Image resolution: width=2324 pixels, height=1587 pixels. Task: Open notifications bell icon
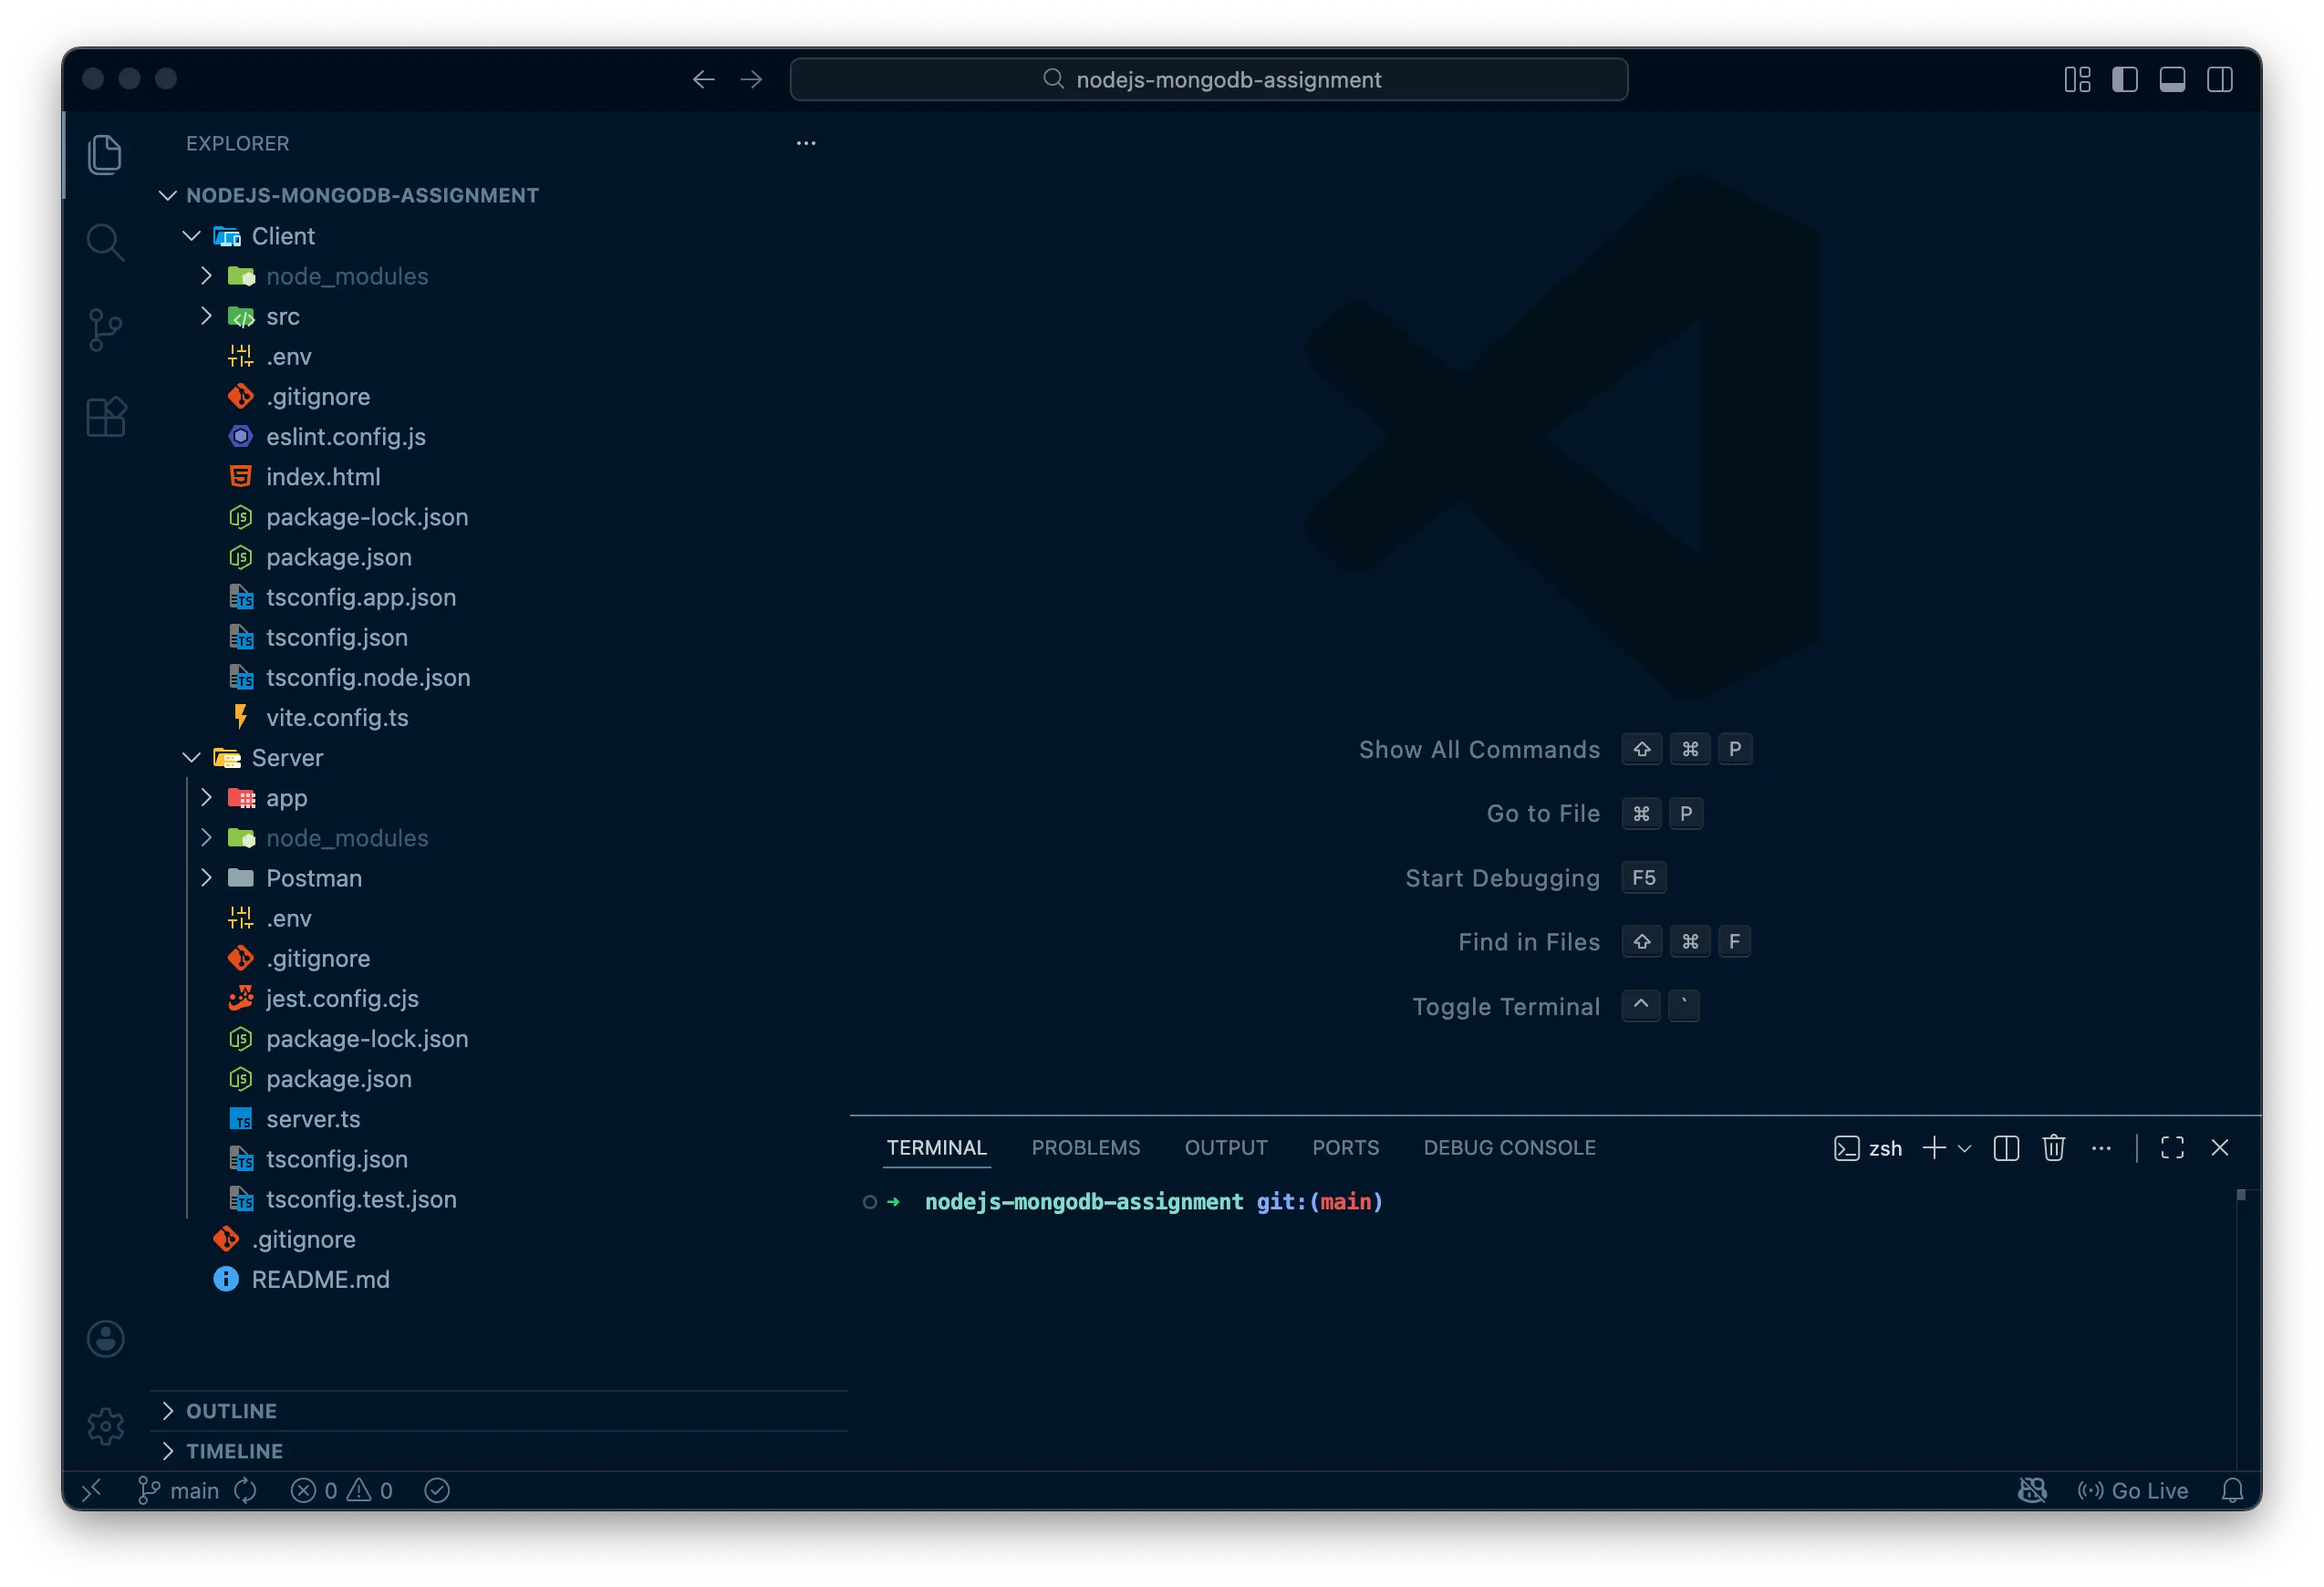pyautogui.click(x=2232, y=1490)
